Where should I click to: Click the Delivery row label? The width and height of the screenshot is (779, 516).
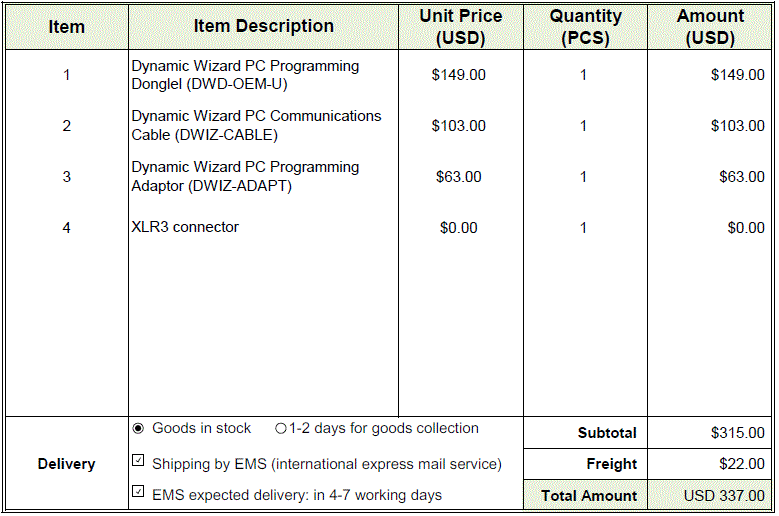(67, 464)
